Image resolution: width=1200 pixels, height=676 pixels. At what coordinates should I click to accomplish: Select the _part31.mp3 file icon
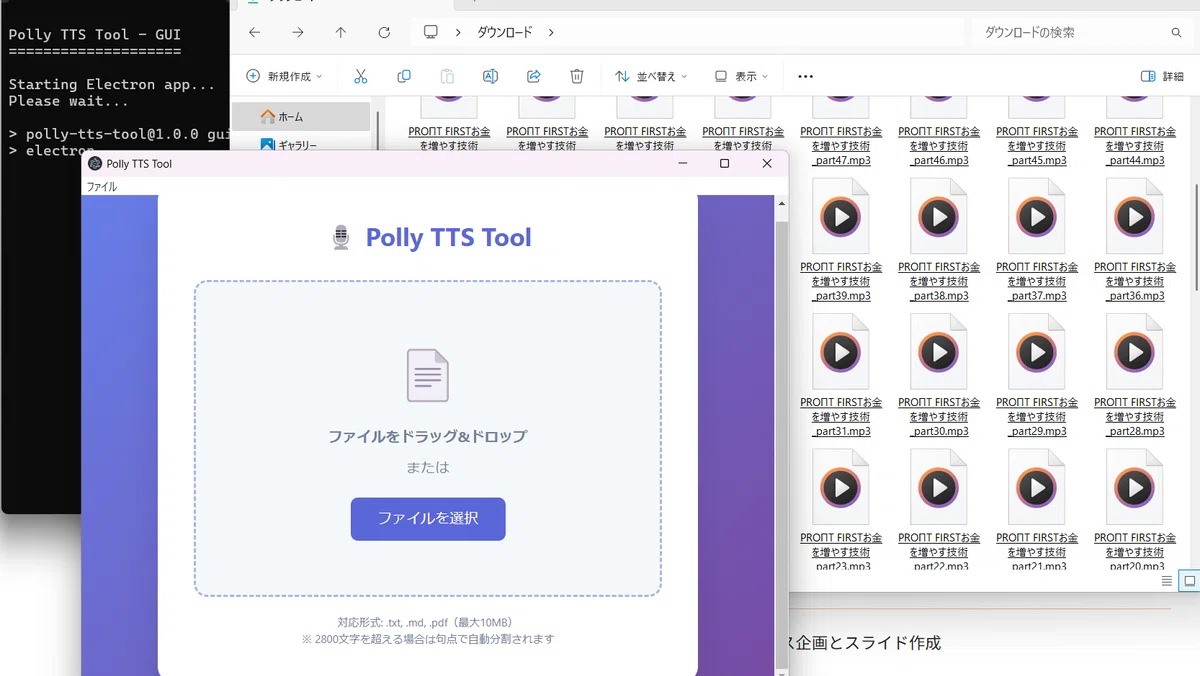pyautogui.click(x=841, y=351)
